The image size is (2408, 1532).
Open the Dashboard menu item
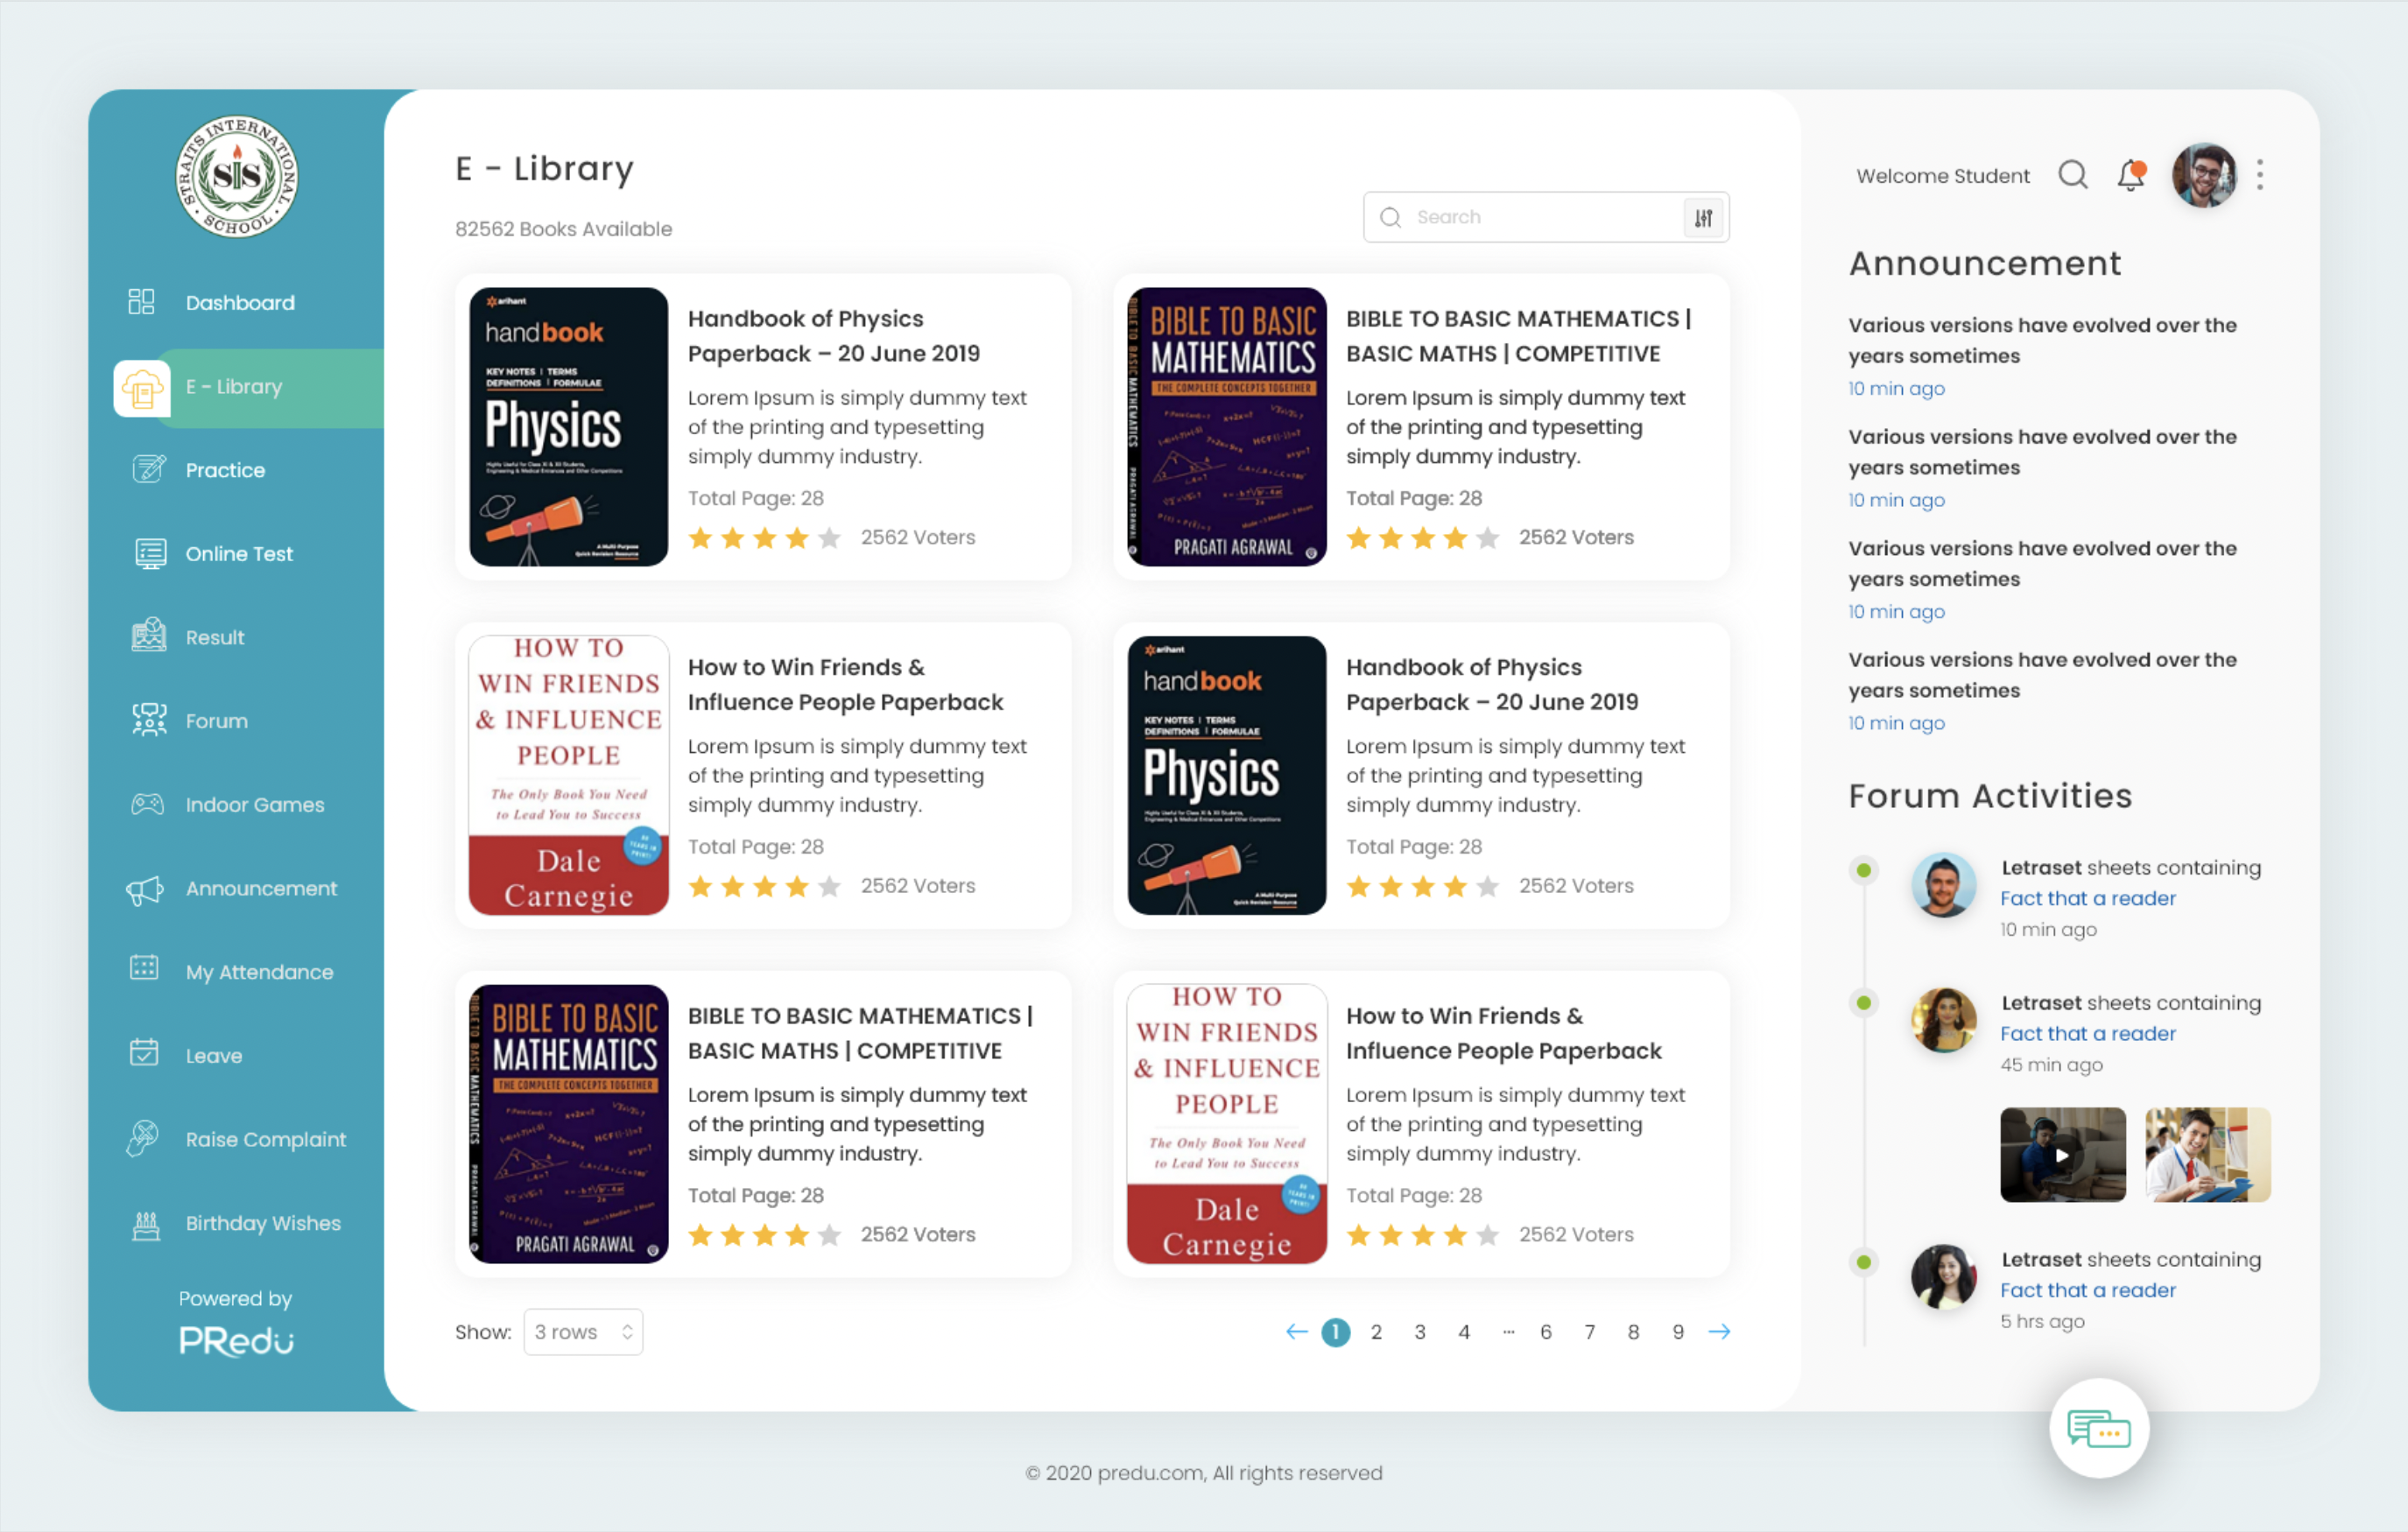tap(239, 302)
